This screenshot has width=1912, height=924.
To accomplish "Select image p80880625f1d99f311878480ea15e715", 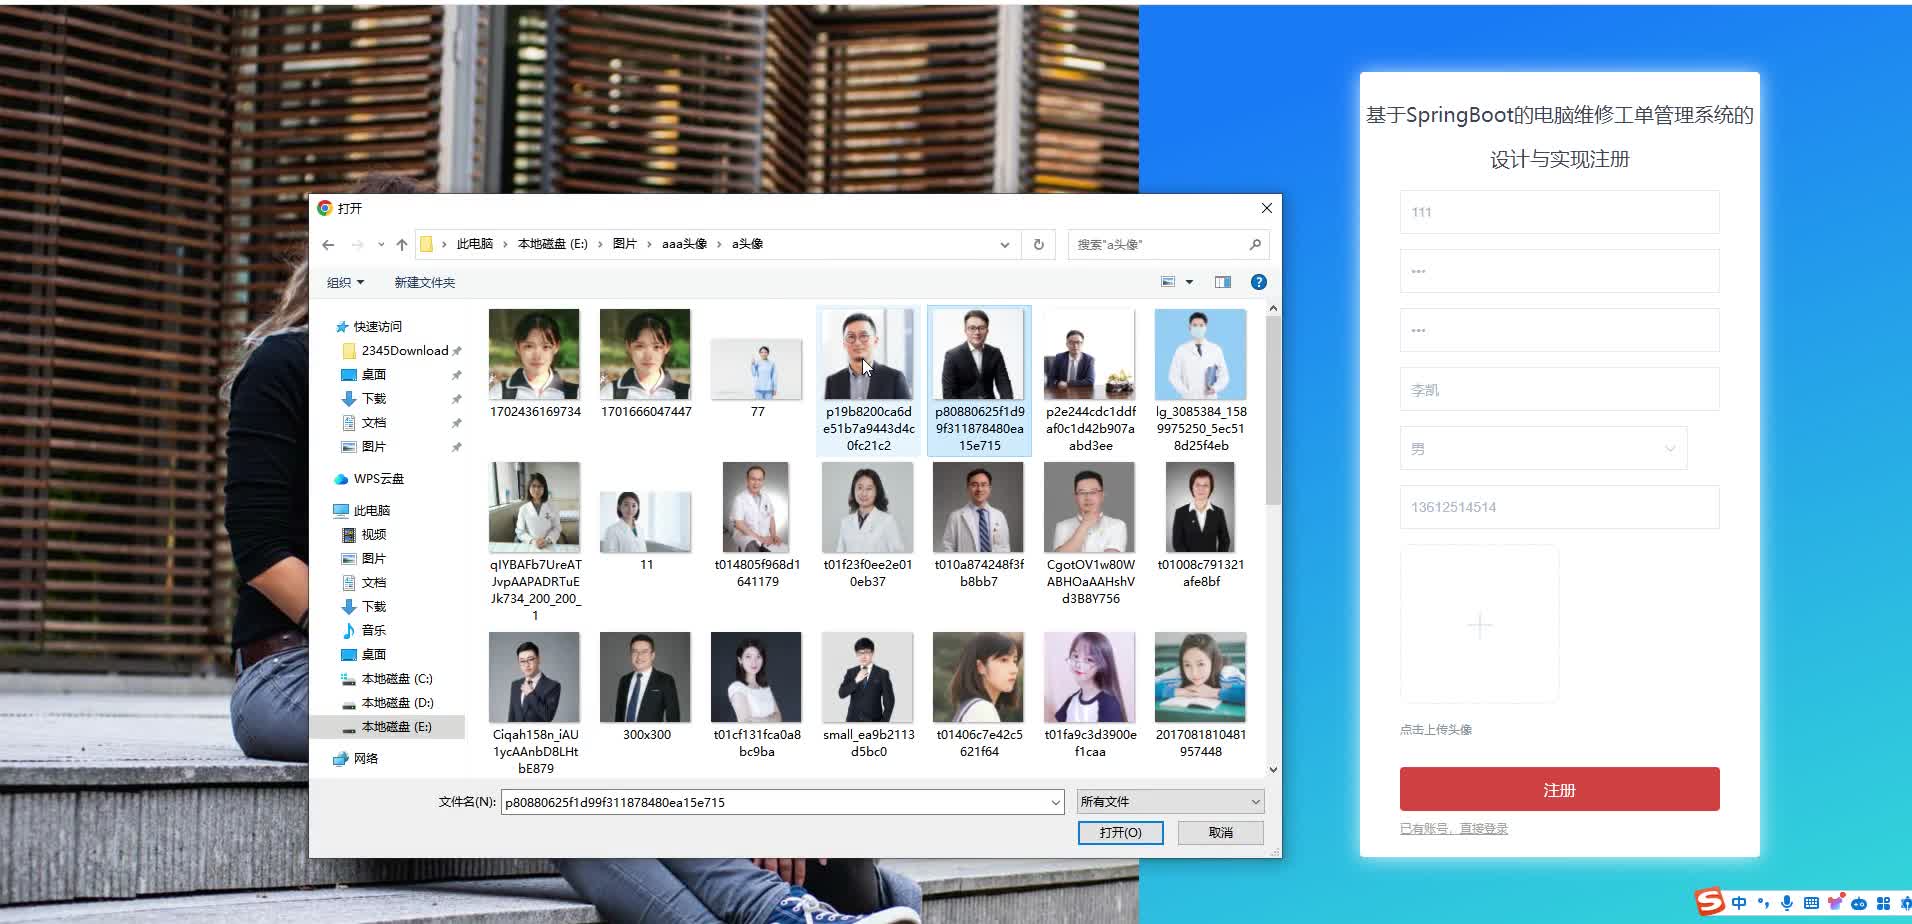I will point(978,380).
